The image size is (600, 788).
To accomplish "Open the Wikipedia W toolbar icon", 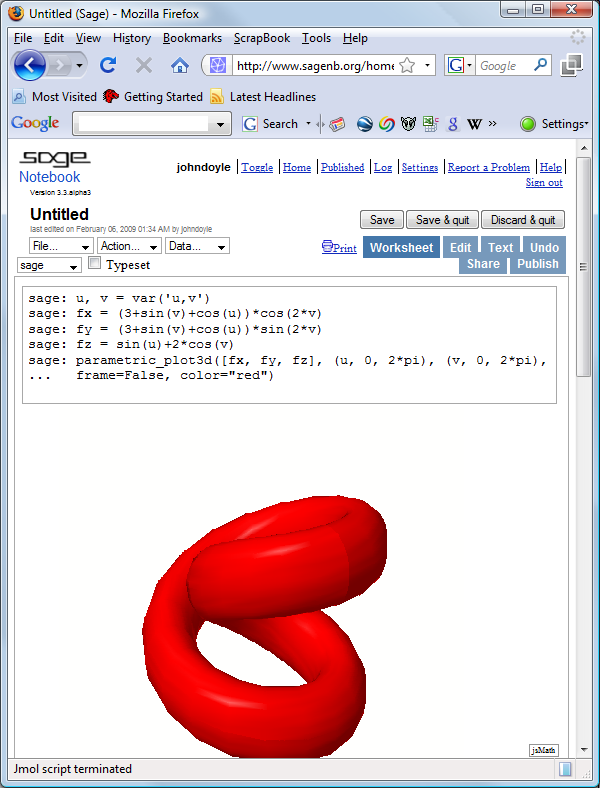I will tap(474, 124).
